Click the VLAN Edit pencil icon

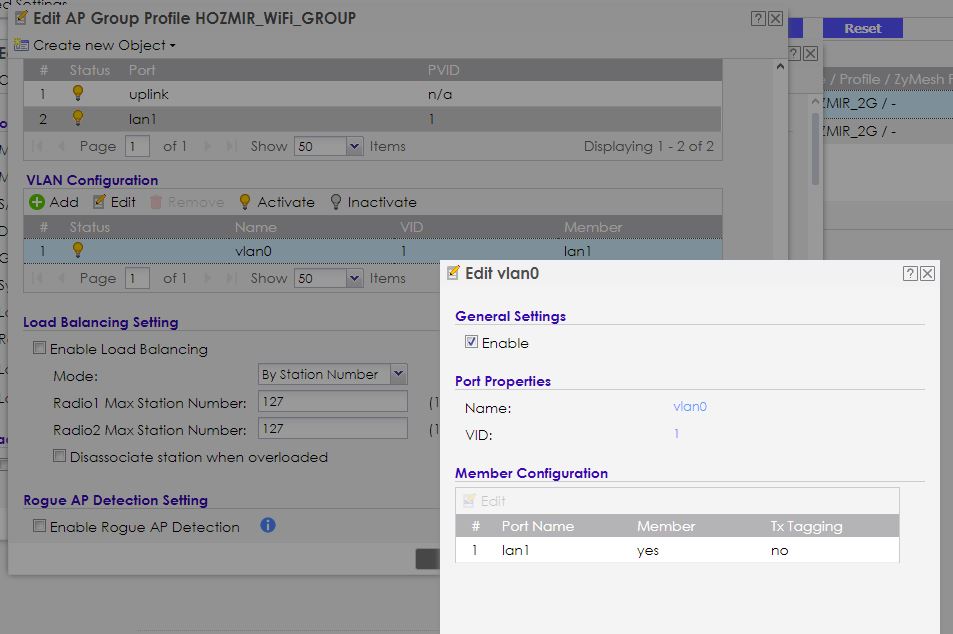click(99, 202)
